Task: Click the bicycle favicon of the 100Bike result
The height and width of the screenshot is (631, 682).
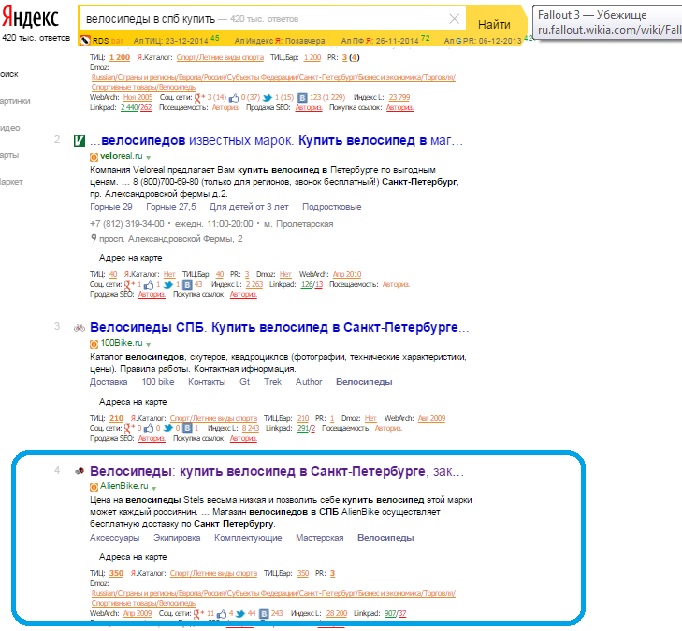Action: [79, 328]
